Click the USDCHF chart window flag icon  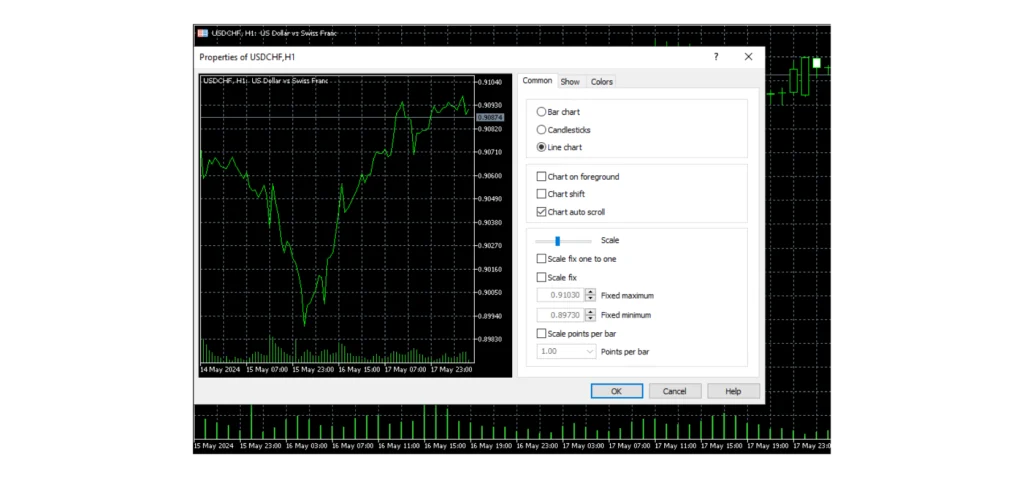point(204,33)
